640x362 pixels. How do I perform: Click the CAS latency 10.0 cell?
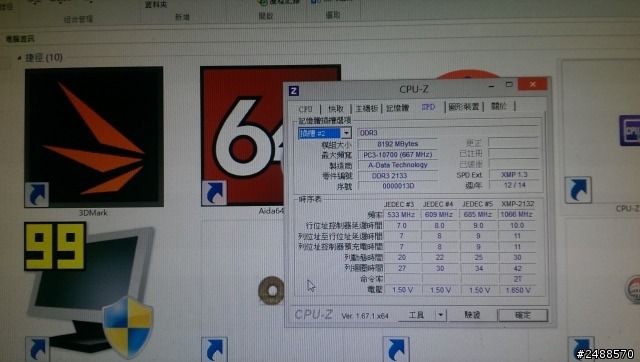(517, 225)
